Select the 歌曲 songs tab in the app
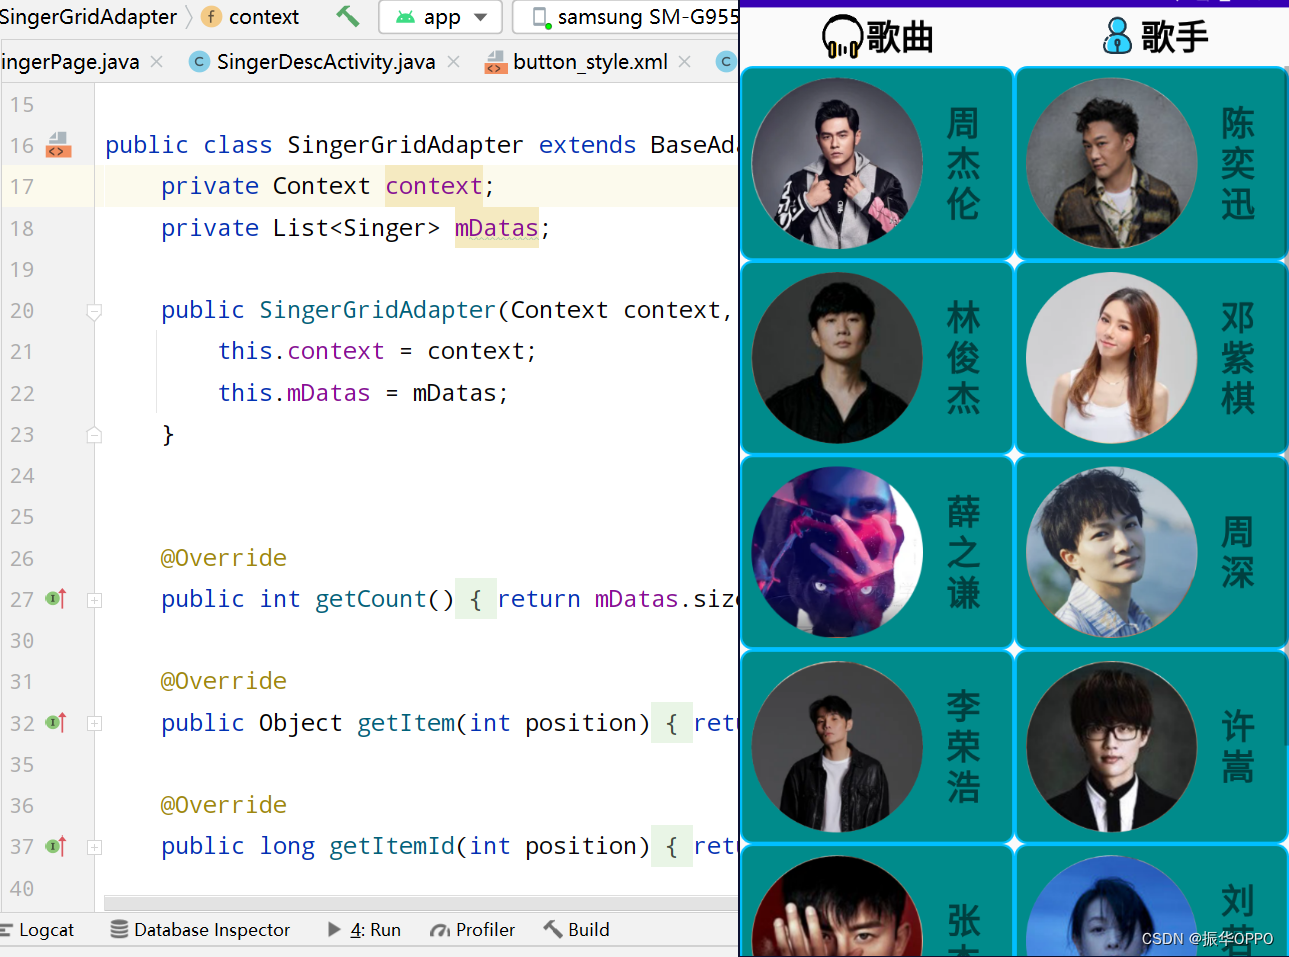 point(877,37)
